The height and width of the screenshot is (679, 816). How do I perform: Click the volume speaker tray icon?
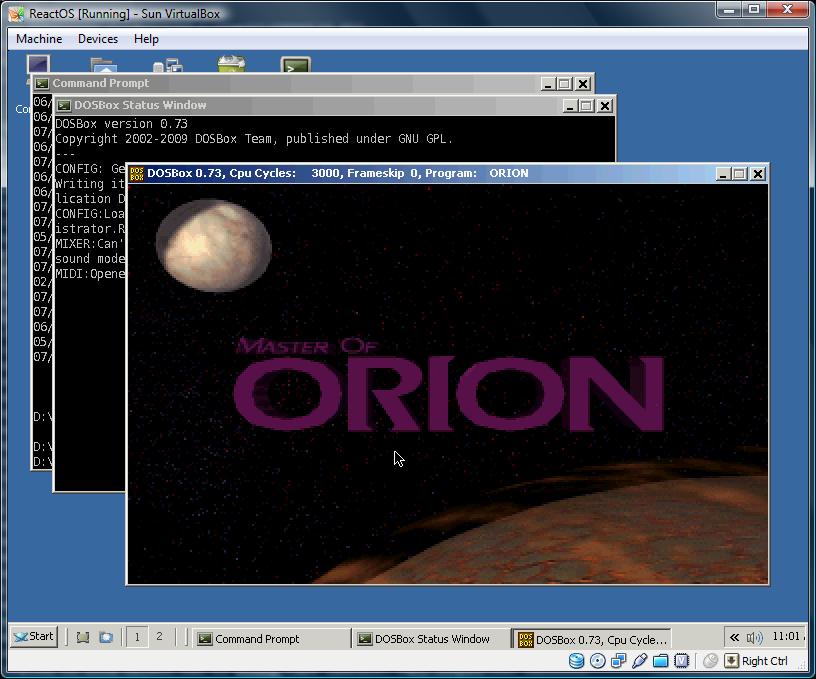click(x=754, y=637)
